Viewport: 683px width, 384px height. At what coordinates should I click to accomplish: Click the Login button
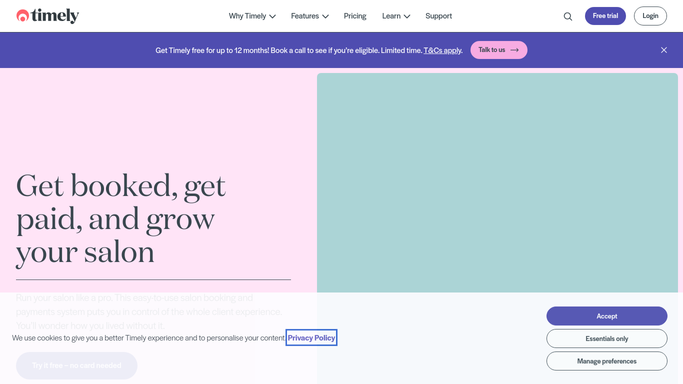coord(650,16)
